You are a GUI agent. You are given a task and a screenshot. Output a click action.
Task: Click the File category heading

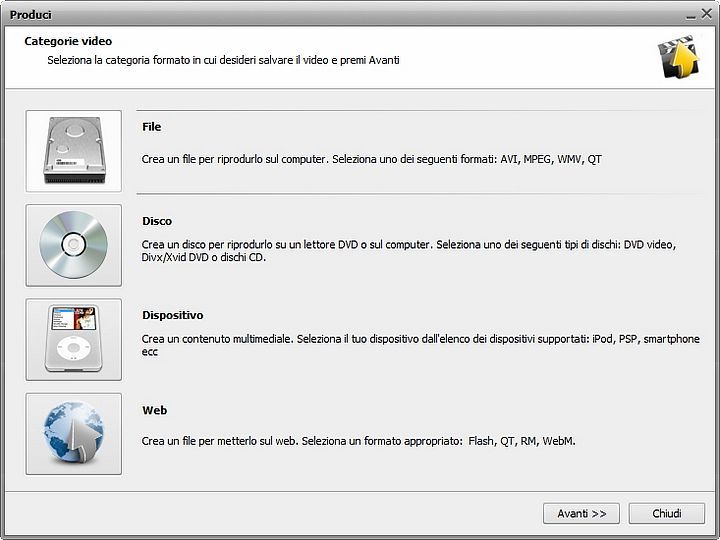tap(152, 127)
